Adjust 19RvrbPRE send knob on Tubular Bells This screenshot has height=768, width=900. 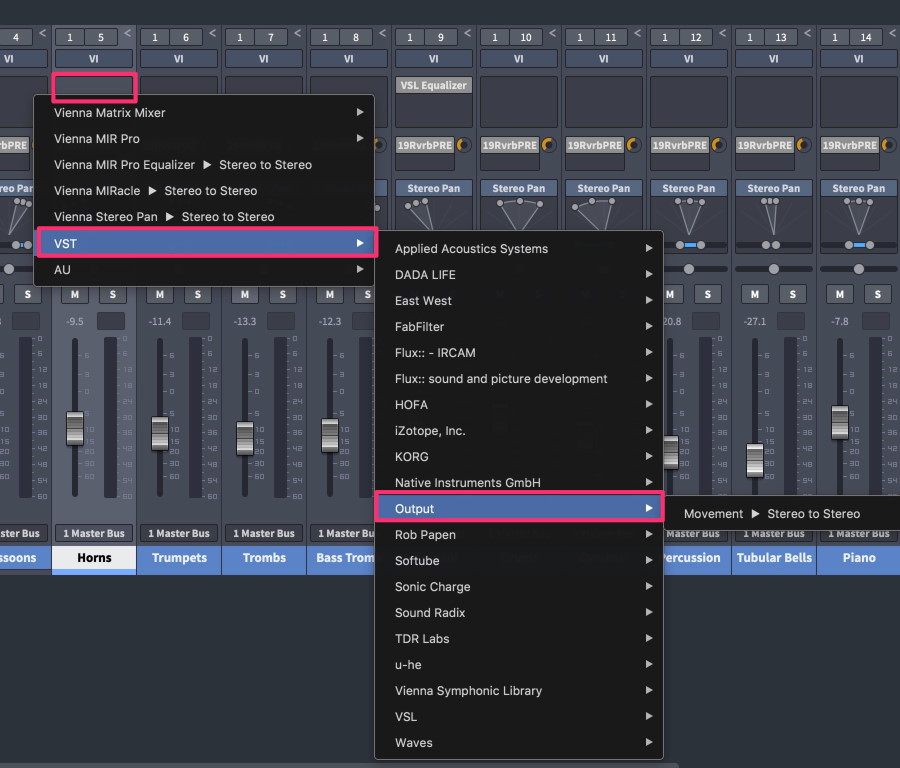pyautogui.click(x=804, y=145)
